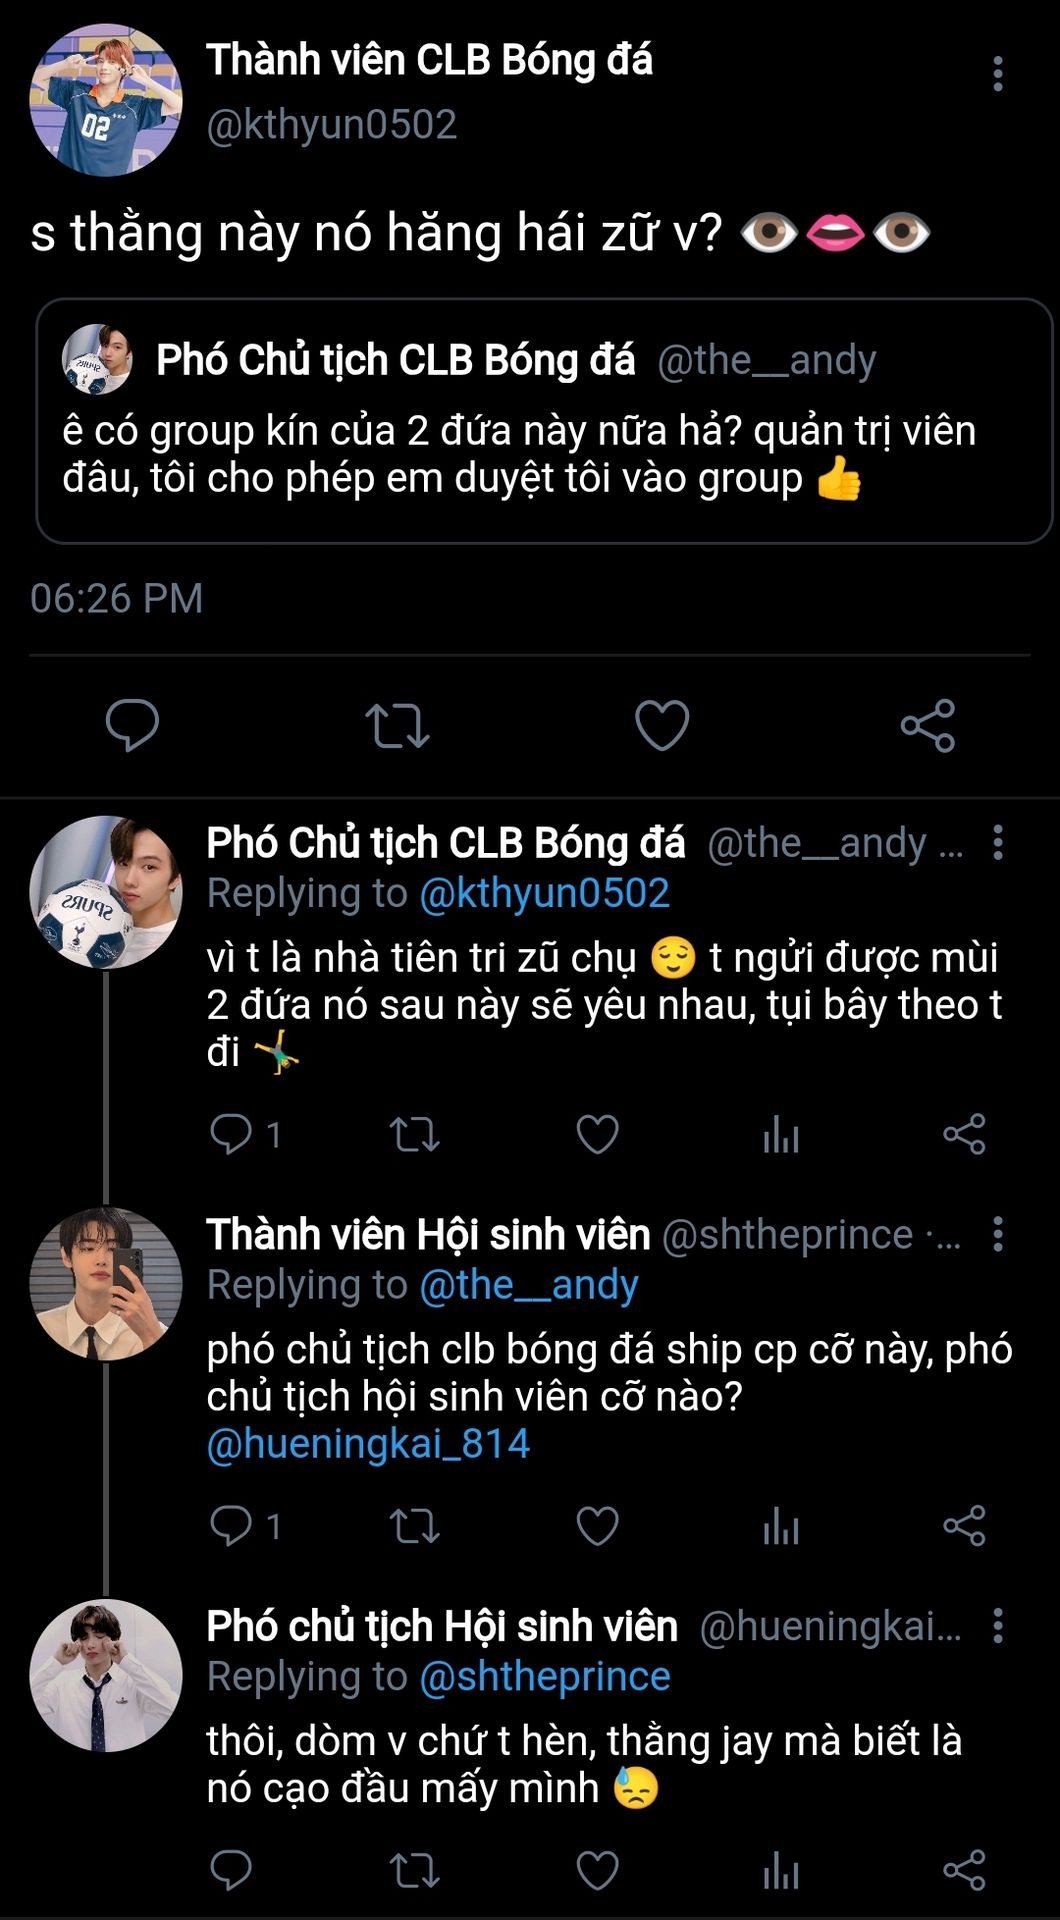
Task: Share the main tweet
Action: tap(927, 725)
